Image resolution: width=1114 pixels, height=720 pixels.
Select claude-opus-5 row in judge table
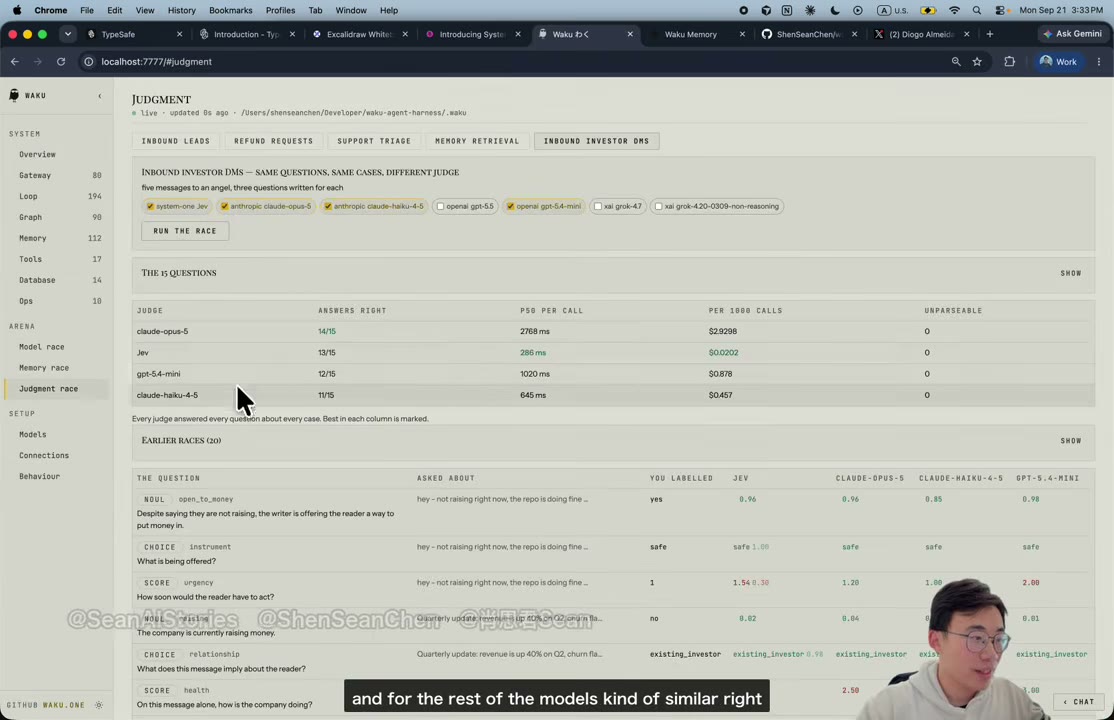[612, 332]
